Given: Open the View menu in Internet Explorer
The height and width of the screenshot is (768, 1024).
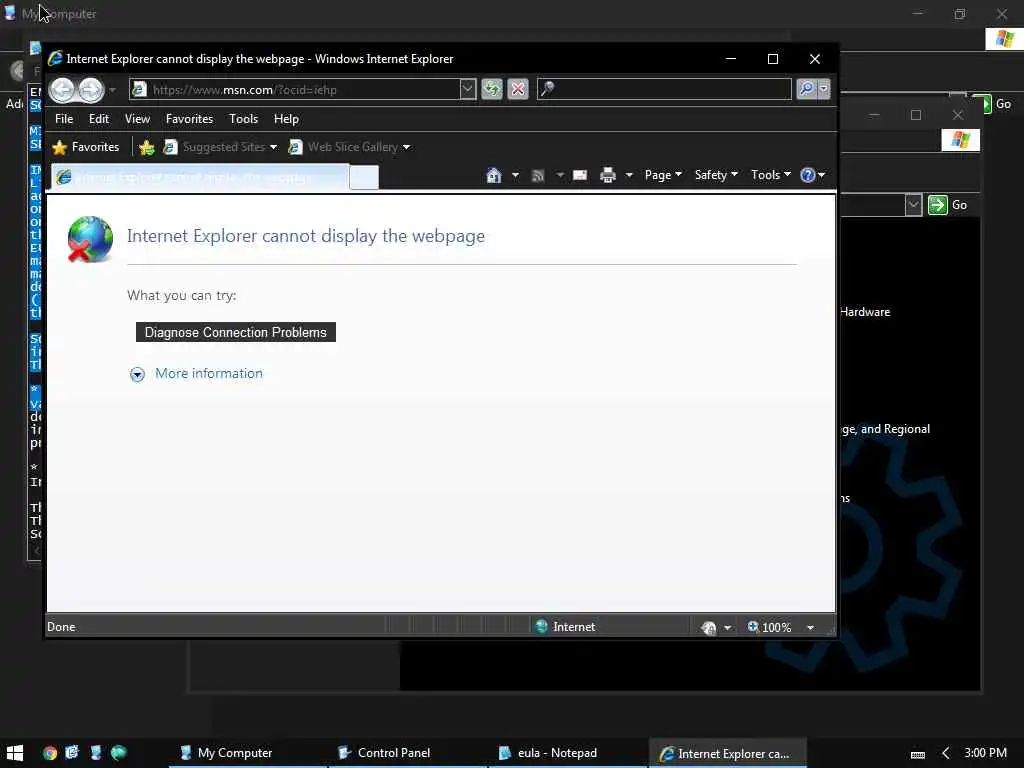Looking at the screenshot, I should 137,119.
